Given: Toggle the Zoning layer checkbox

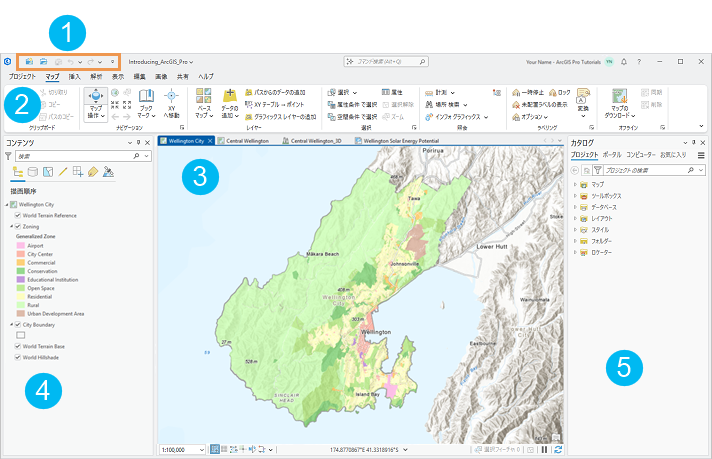Looking at the screenshot, I should 18,226.
